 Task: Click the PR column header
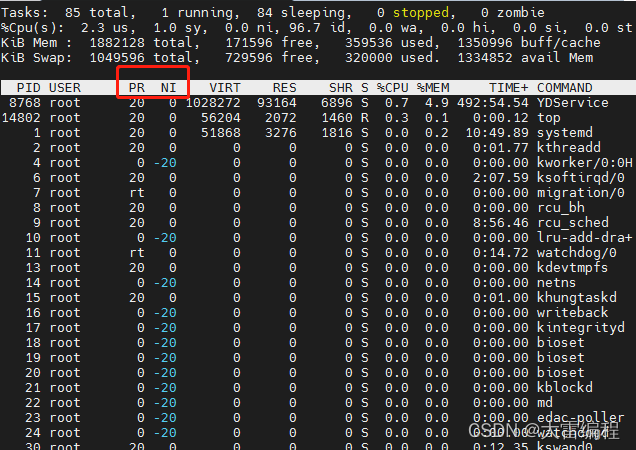pyautogui.click(x=137, y=88)
